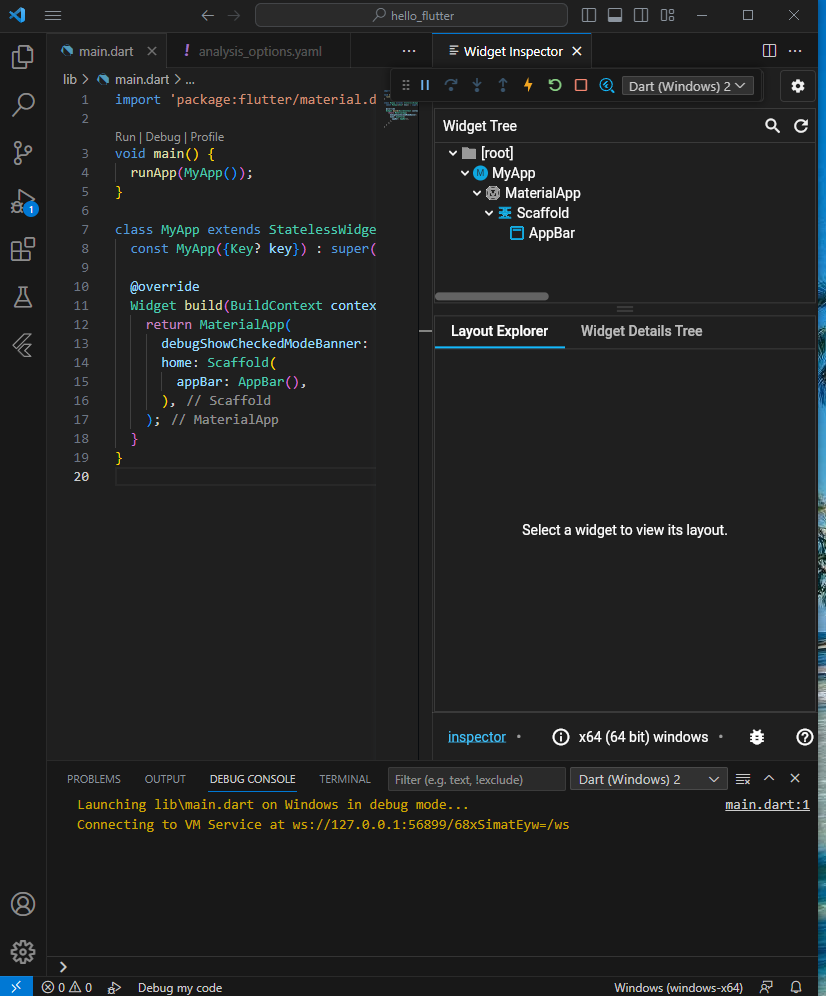Open more actions for left editor group
Image resolution: width=826 pixels, height=996 pixels.
coord(409,51)
